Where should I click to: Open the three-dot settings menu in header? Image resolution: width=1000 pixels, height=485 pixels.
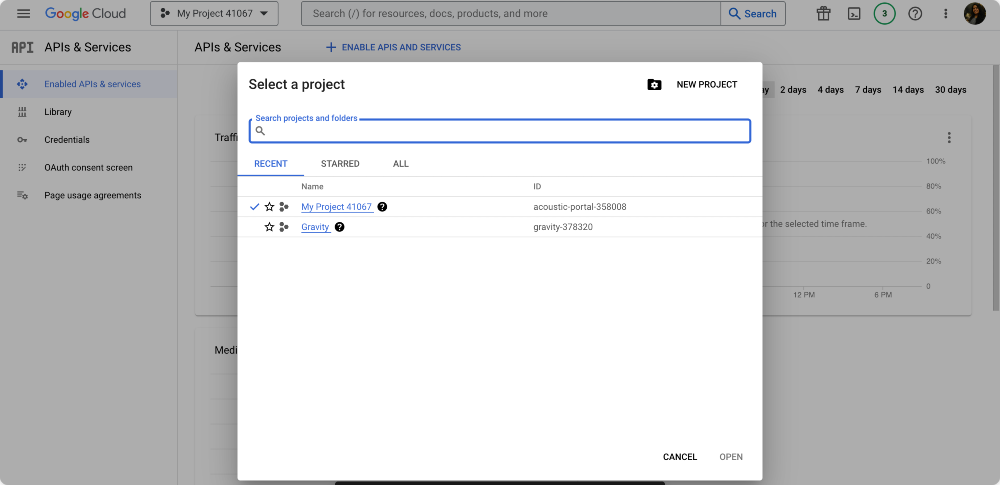tap(946, 13)
